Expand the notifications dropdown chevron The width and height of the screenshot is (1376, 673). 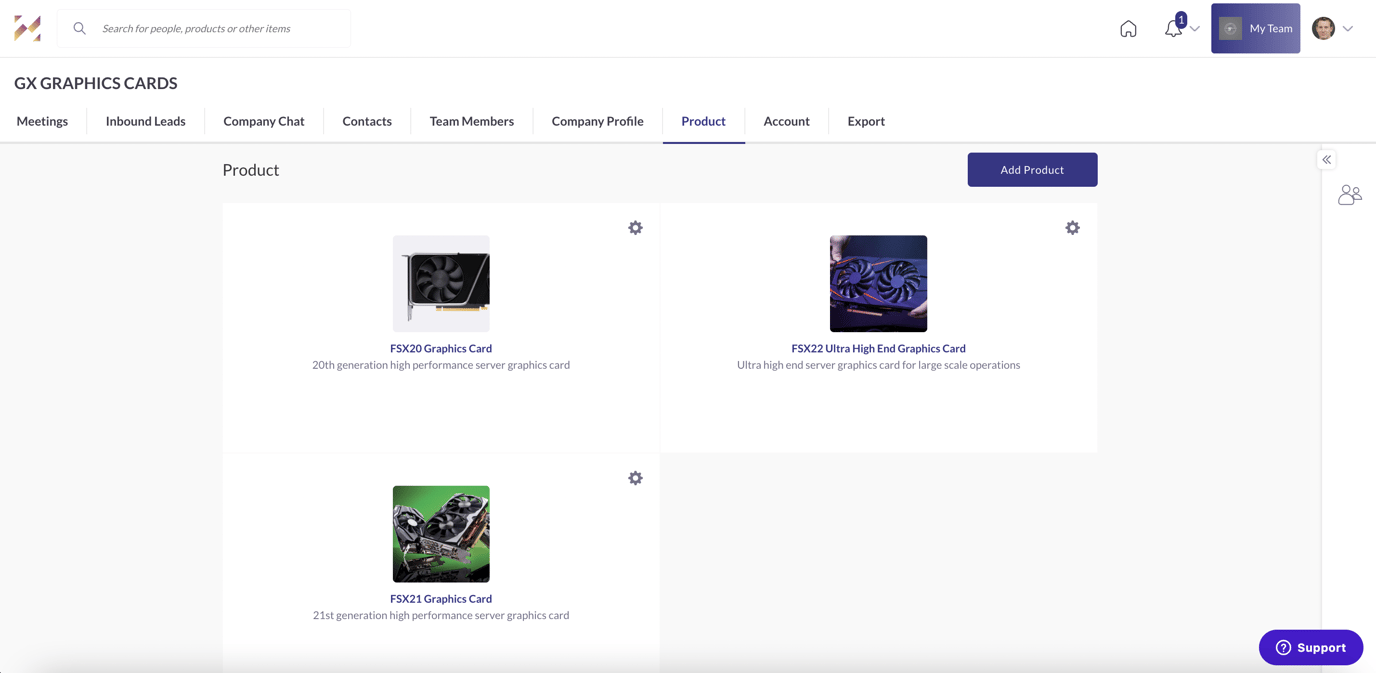pyautogui.click(x=1195, y=29)
